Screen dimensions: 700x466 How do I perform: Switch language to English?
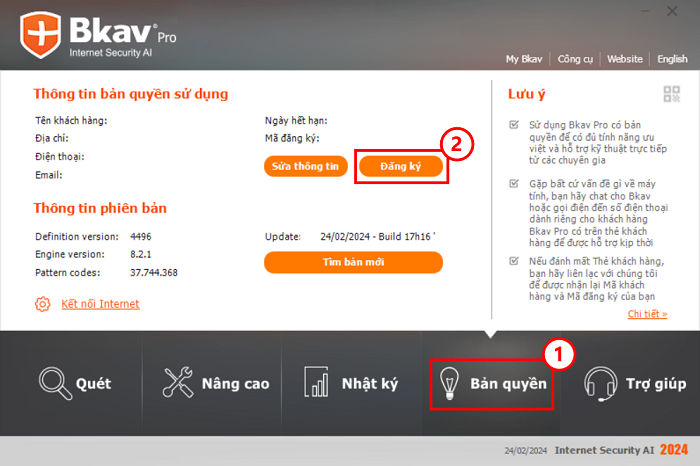(672, 59)
